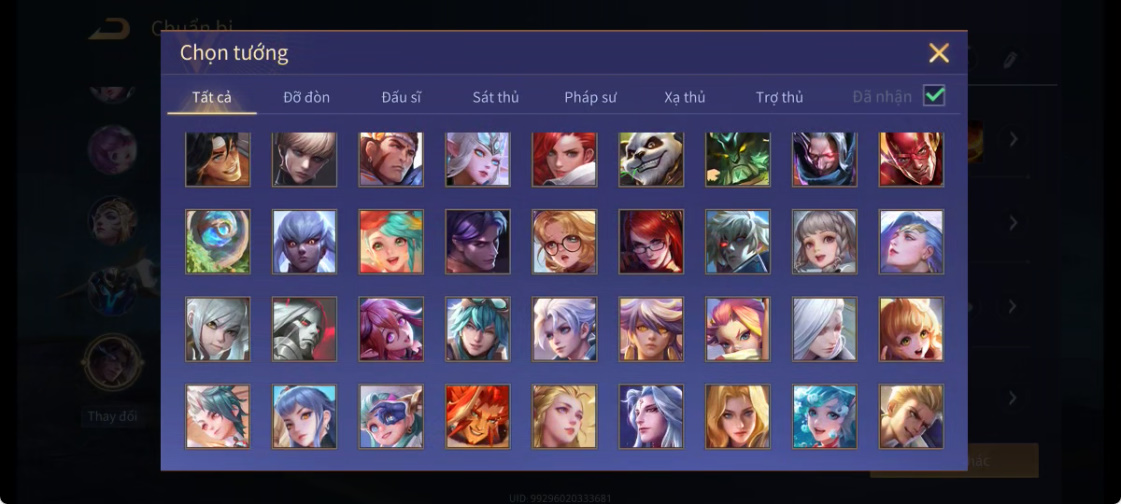Select the blonde girl with round glasses

(x=564, y=242)
